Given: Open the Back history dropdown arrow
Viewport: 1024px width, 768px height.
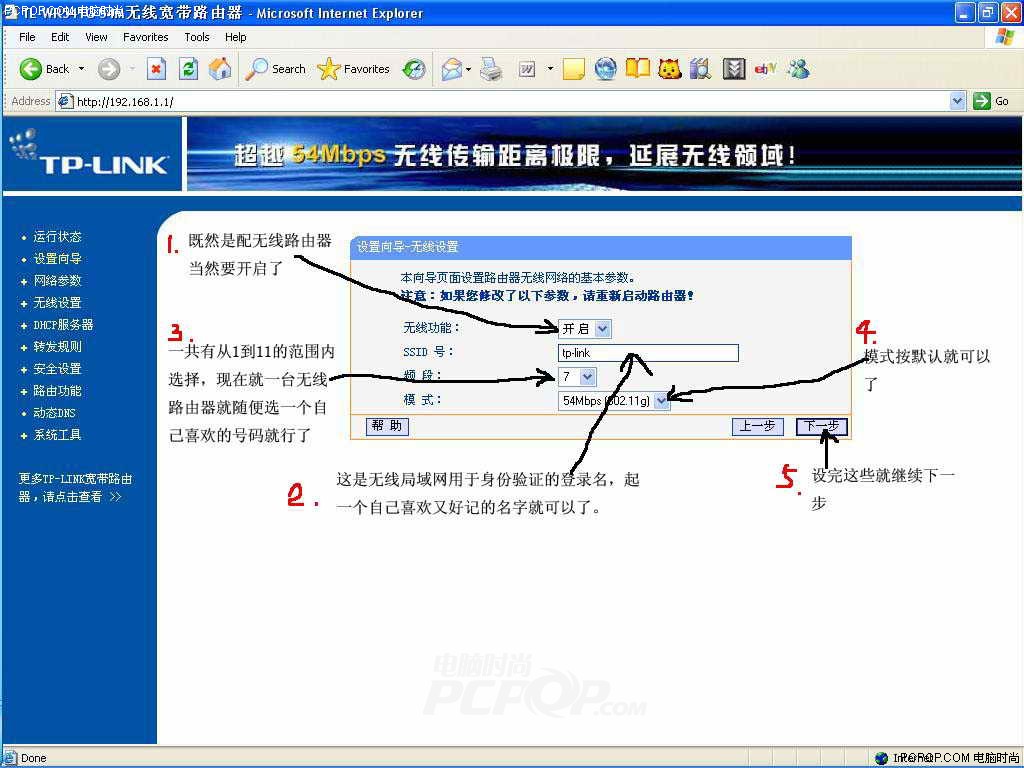Looking at the screenshot, I should (x=82, y=69).
